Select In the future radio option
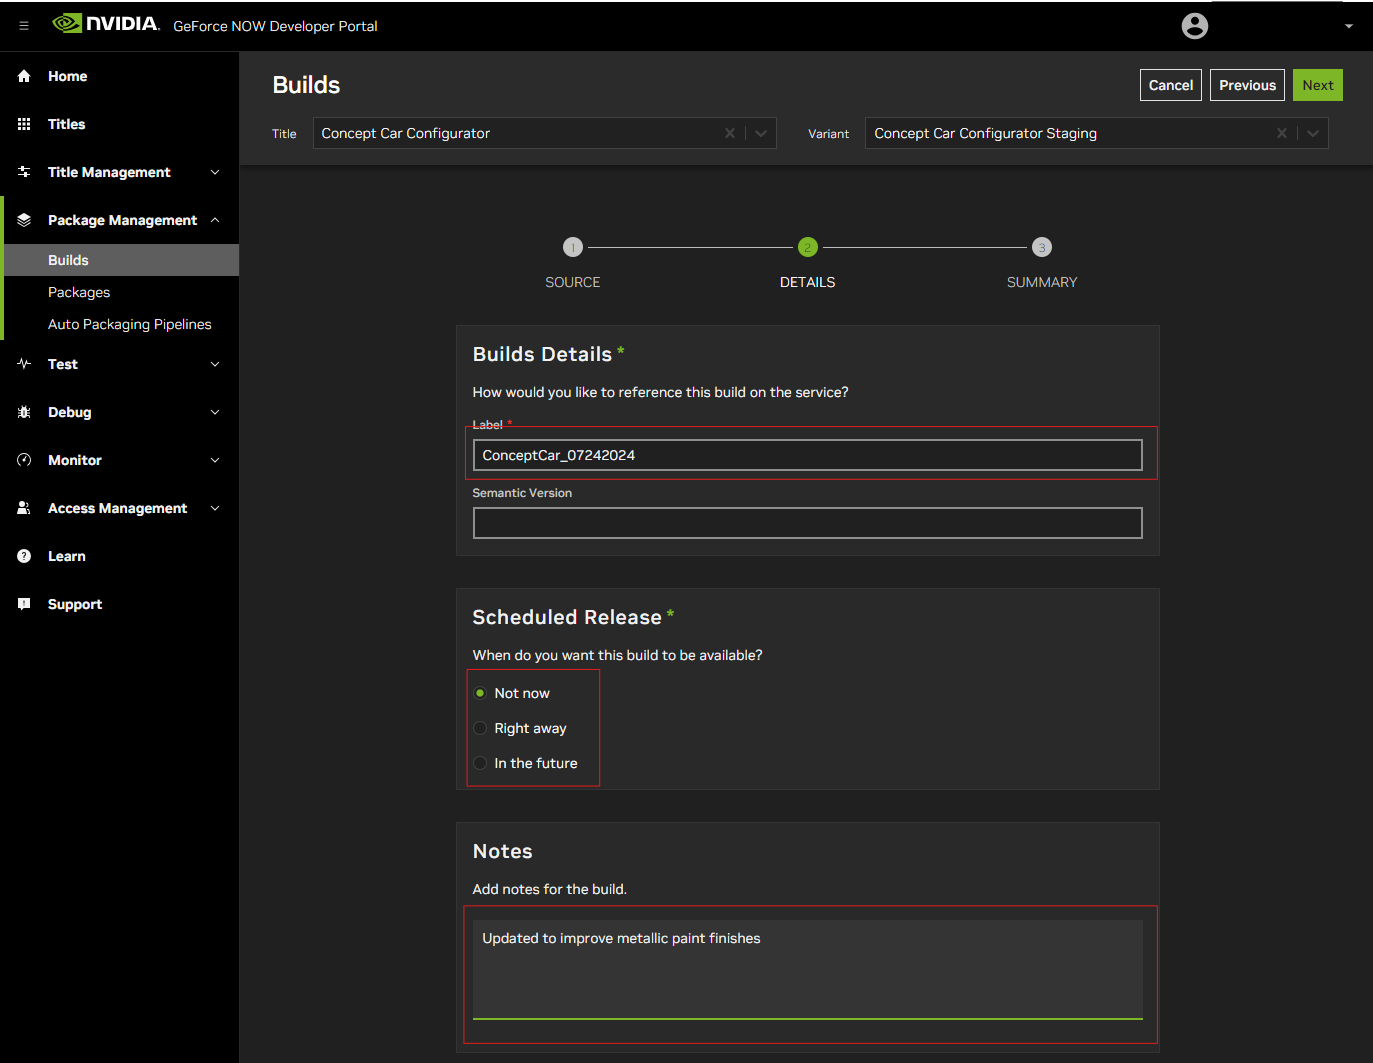The width and height of the screenshot is (1373, 1063). pyautogui.click(x=480, y=763)
